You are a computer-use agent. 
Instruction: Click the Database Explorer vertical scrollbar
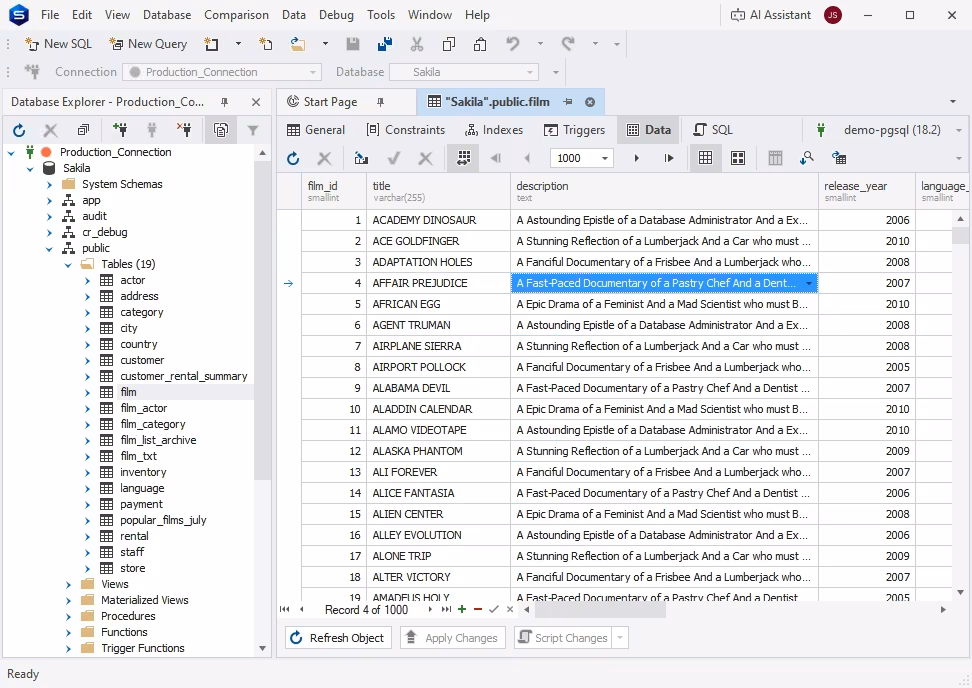(262, 319)
